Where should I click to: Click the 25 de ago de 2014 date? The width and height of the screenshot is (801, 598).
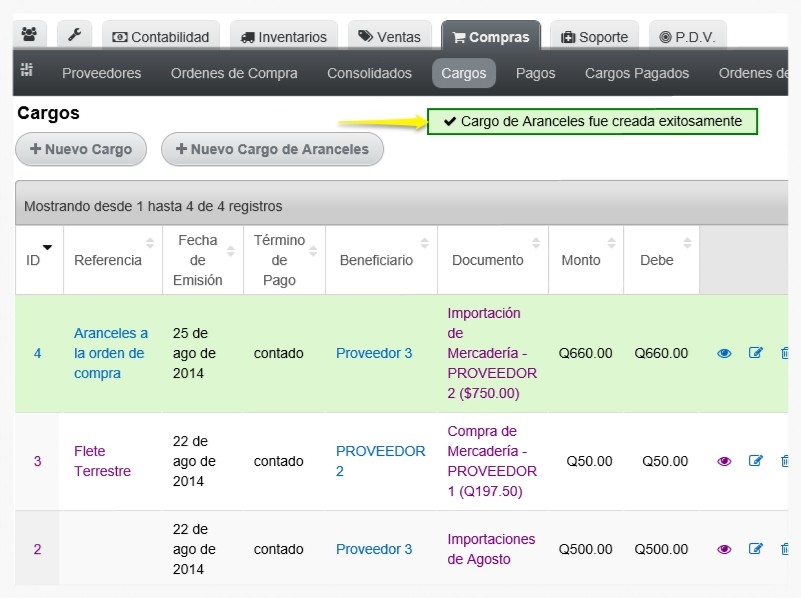(x=194, y=353)
